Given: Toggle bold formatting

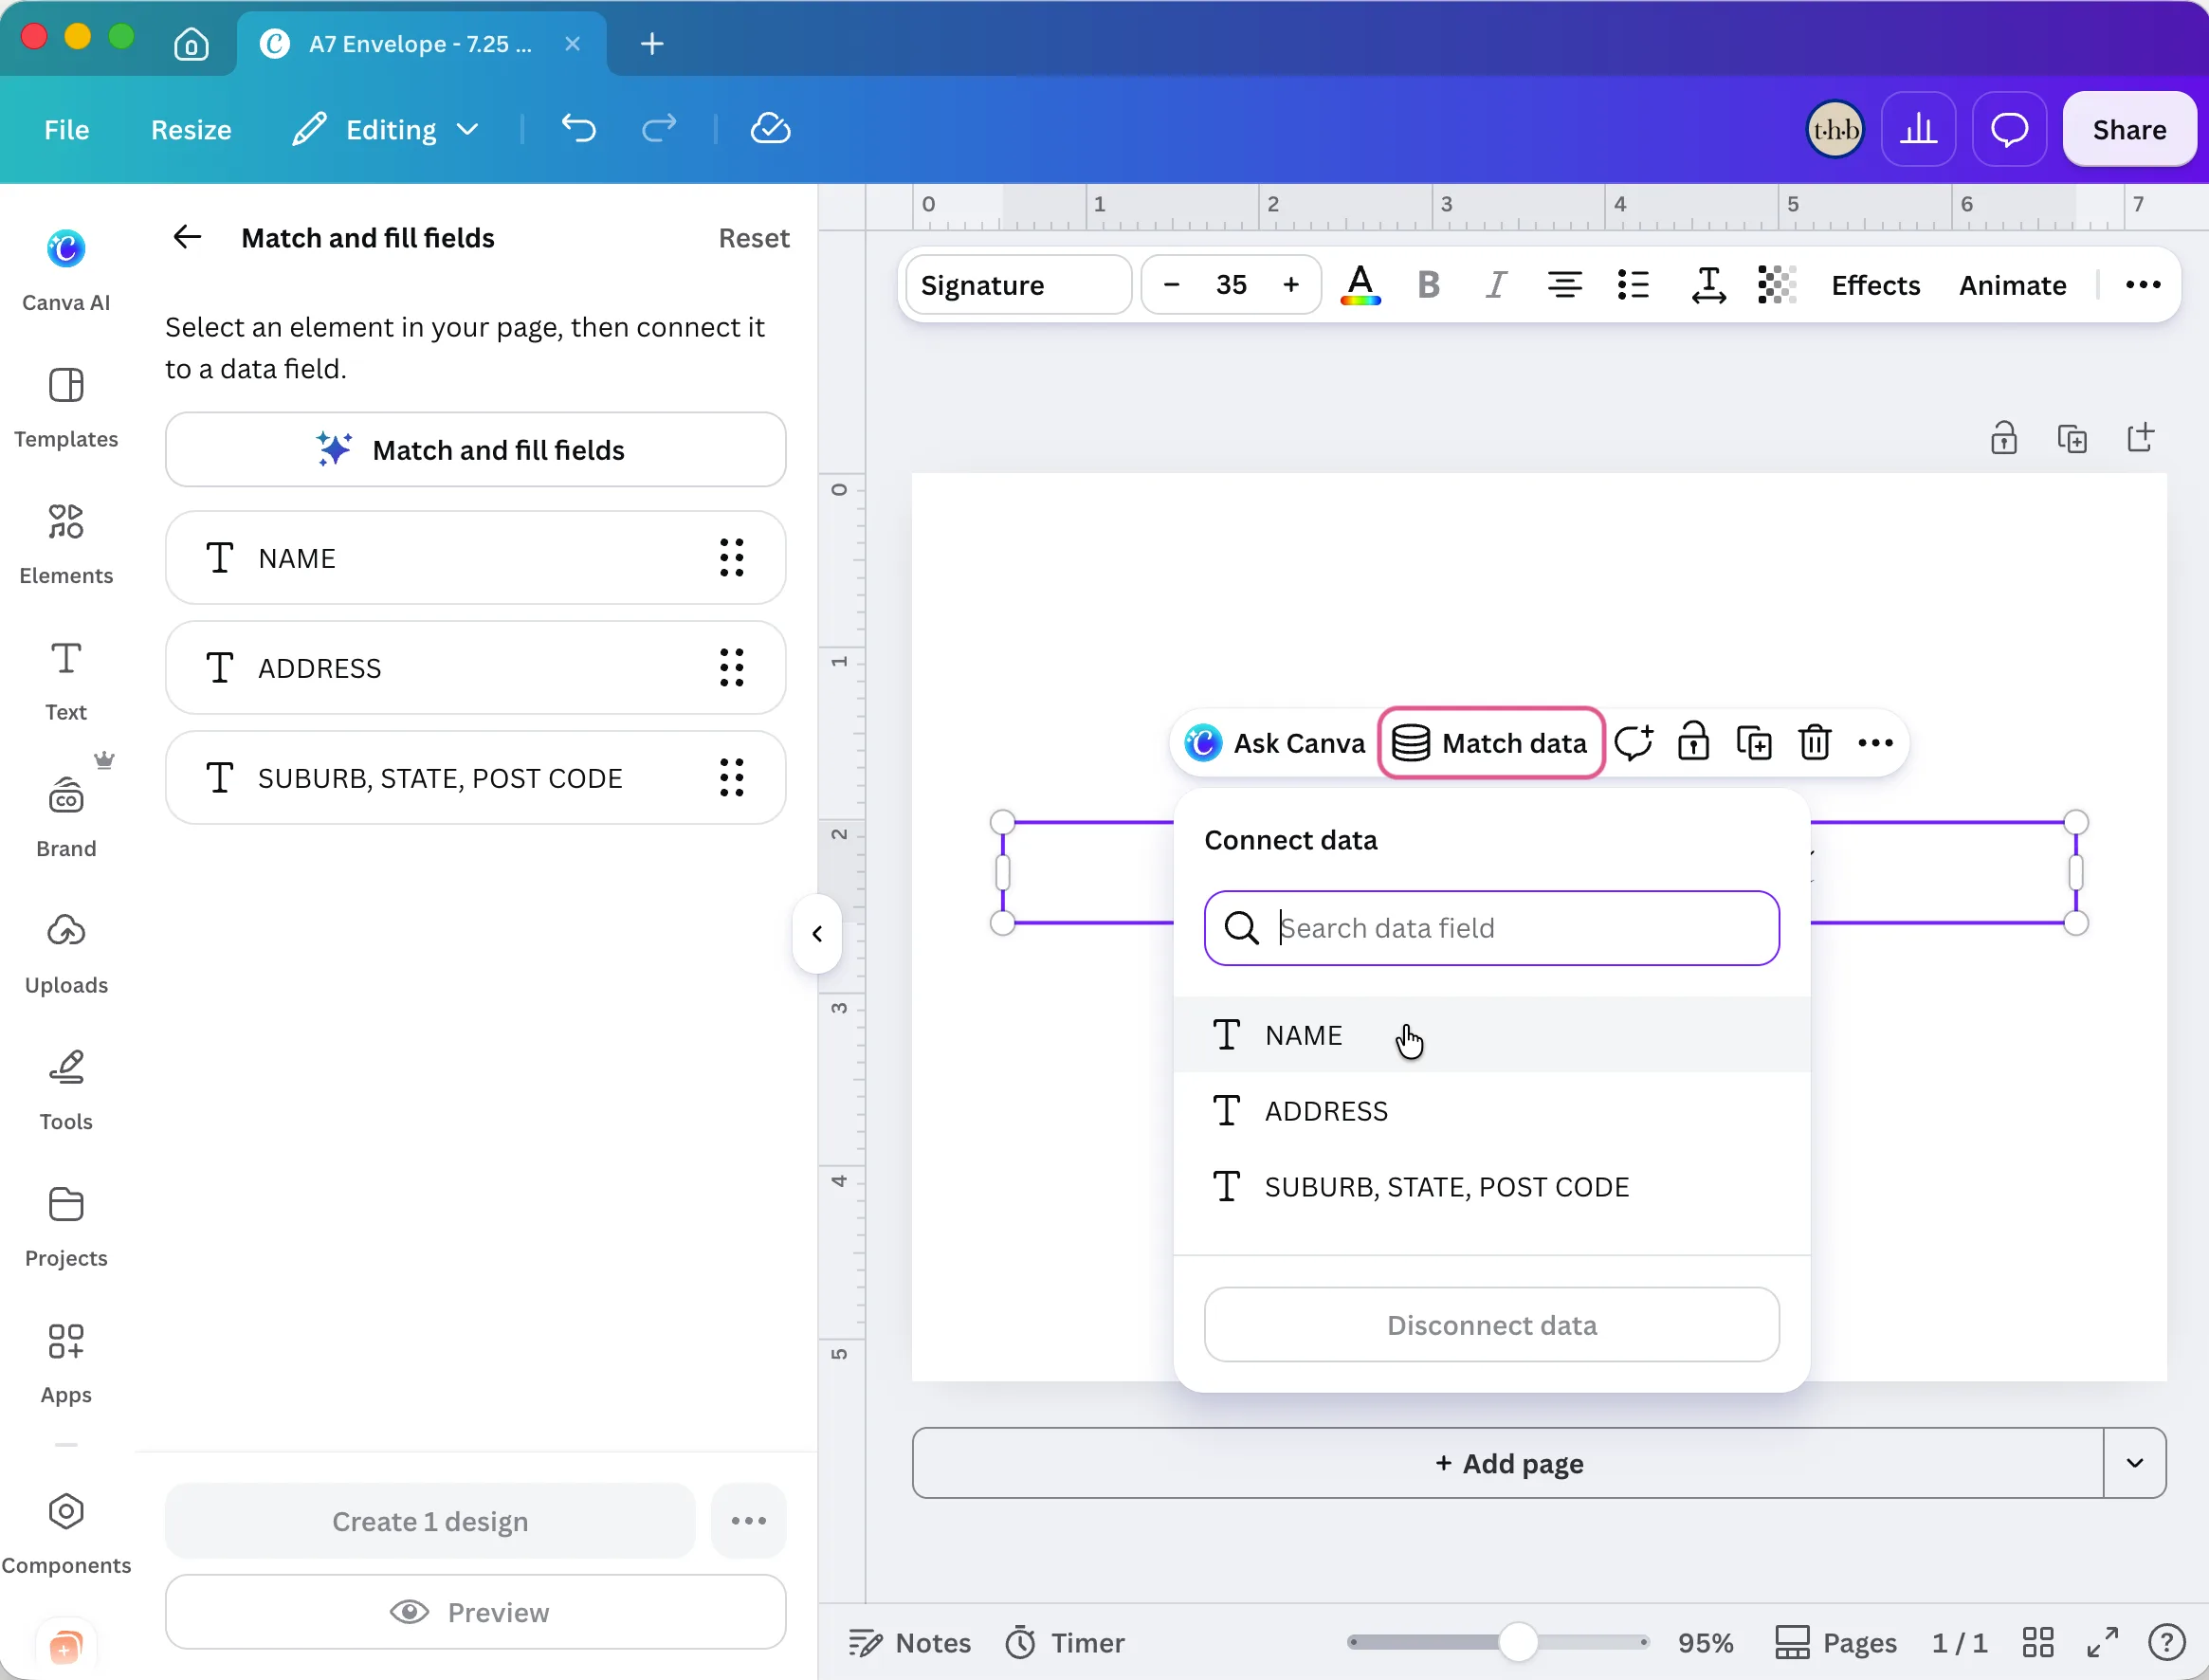Looking at the screenshot, I should click(x=1428, y=285).
